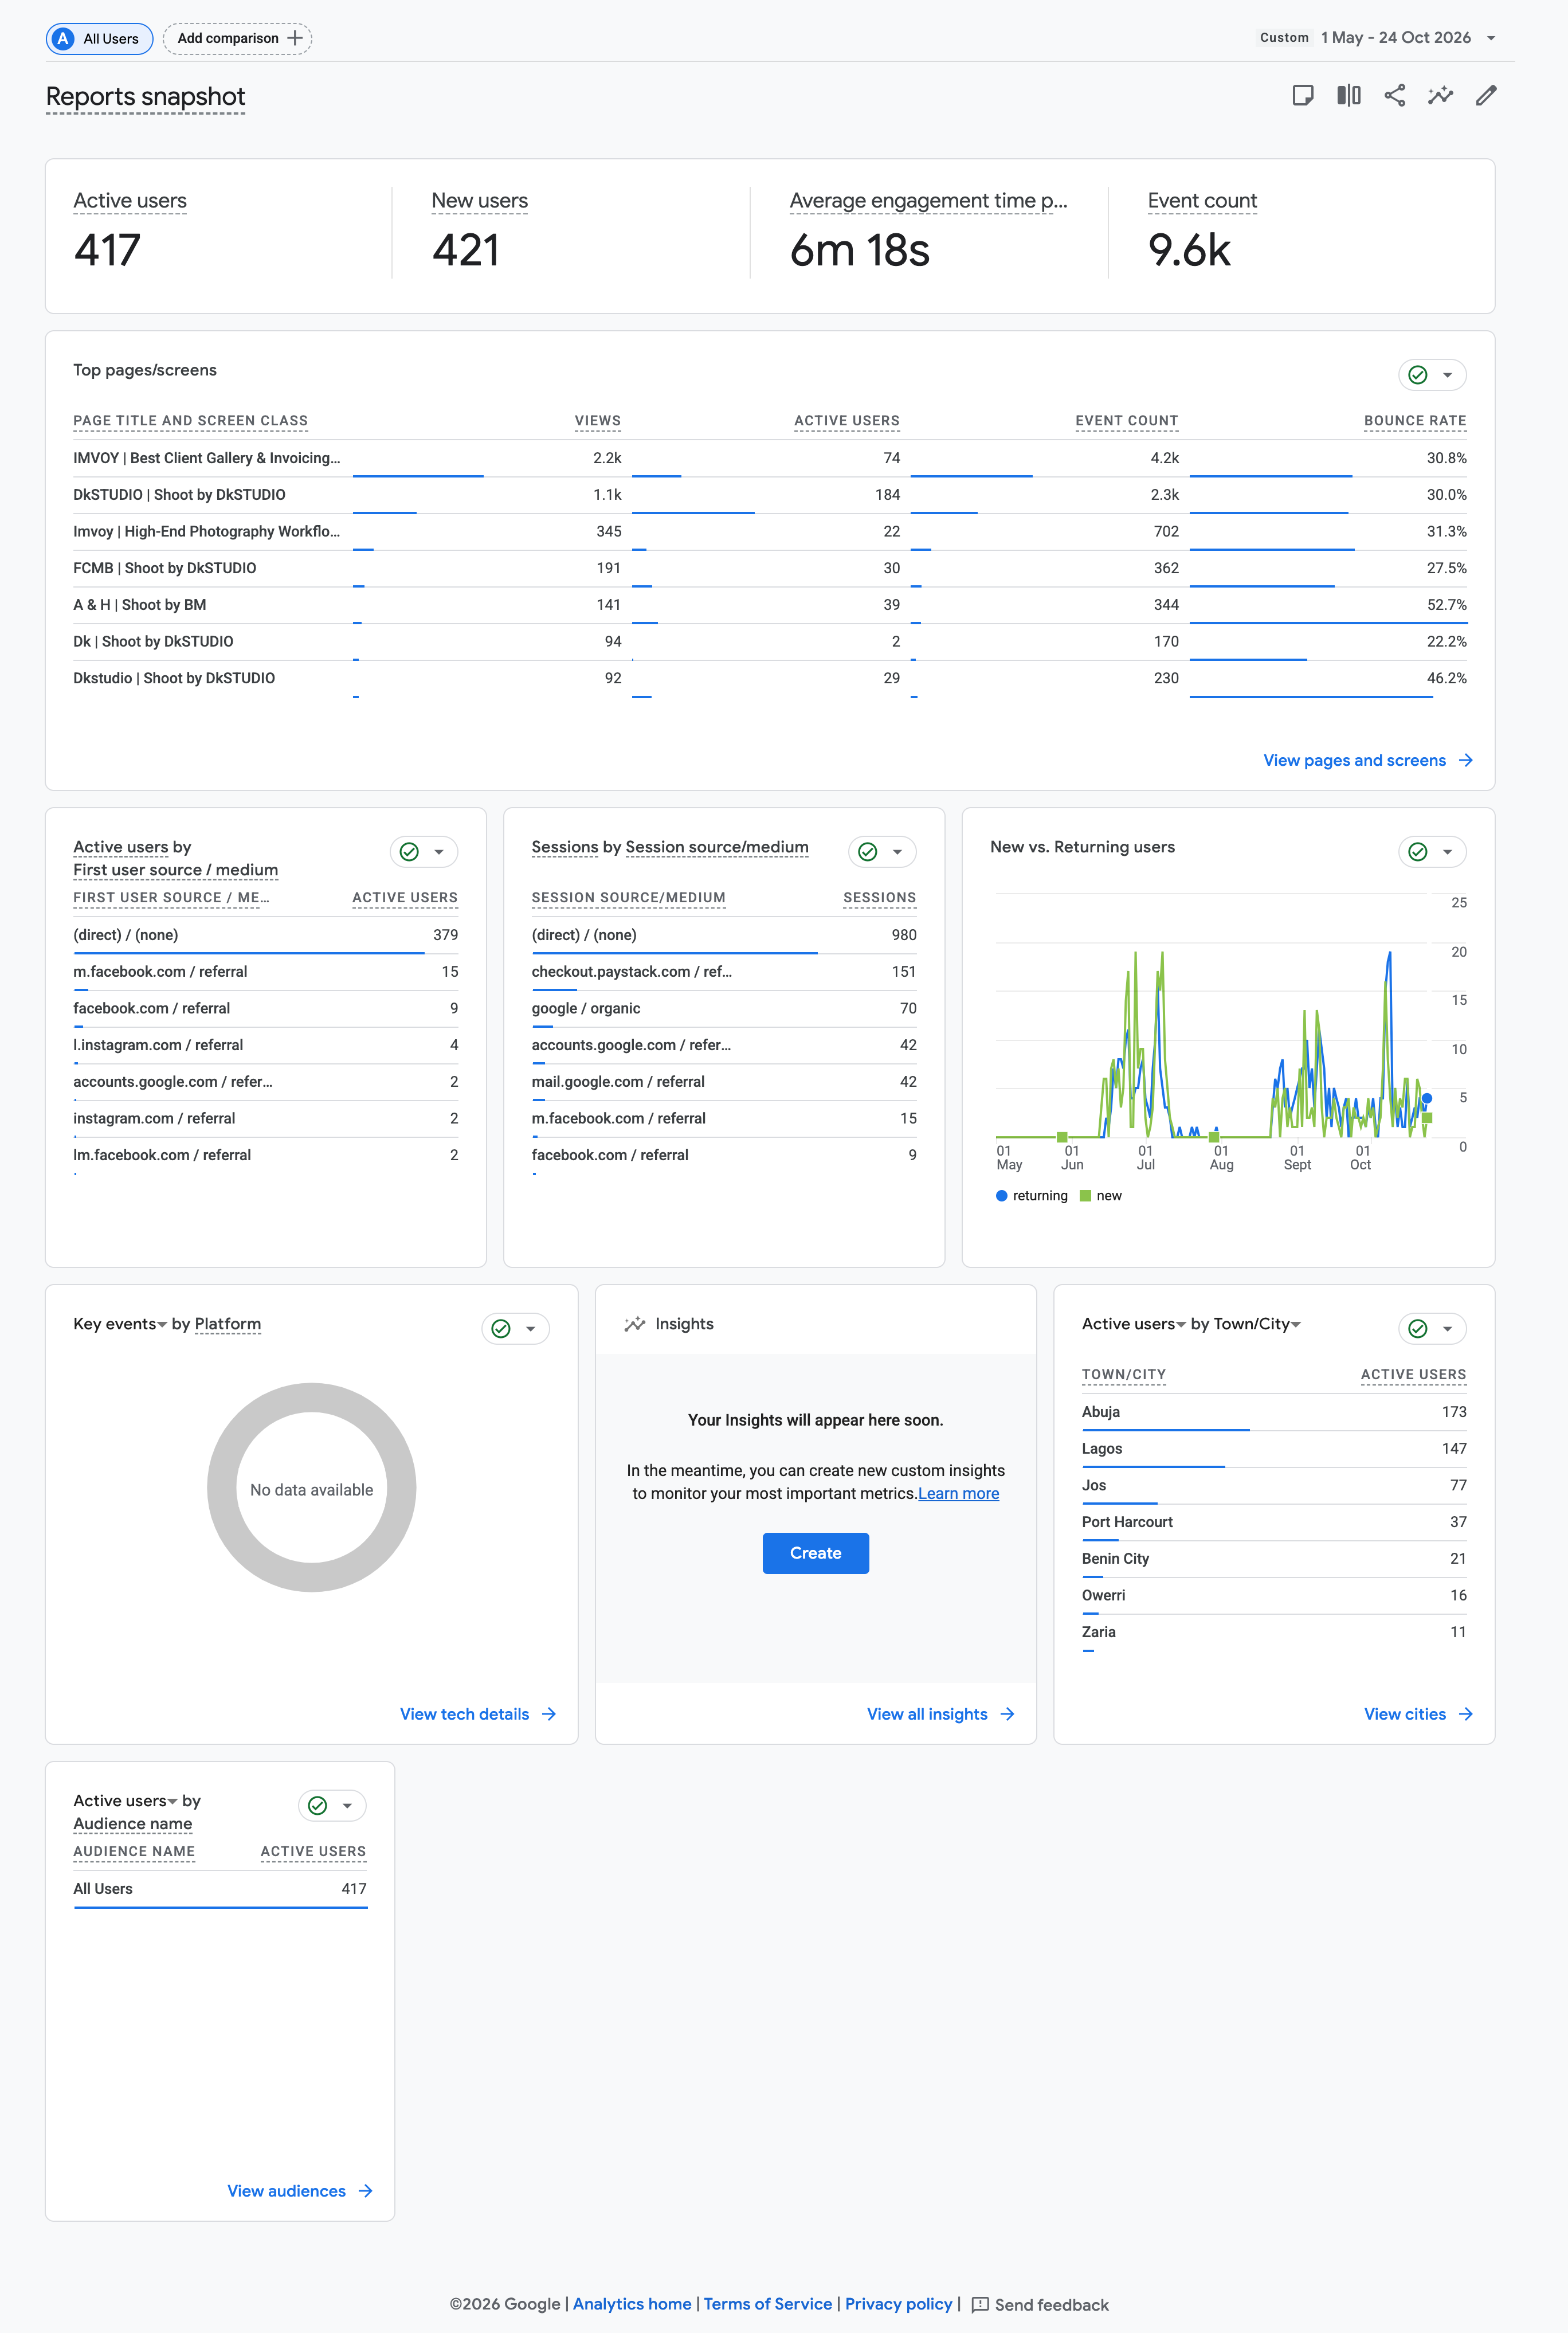Click the l.instagram.com / referral row

[x=265, y=1046]
